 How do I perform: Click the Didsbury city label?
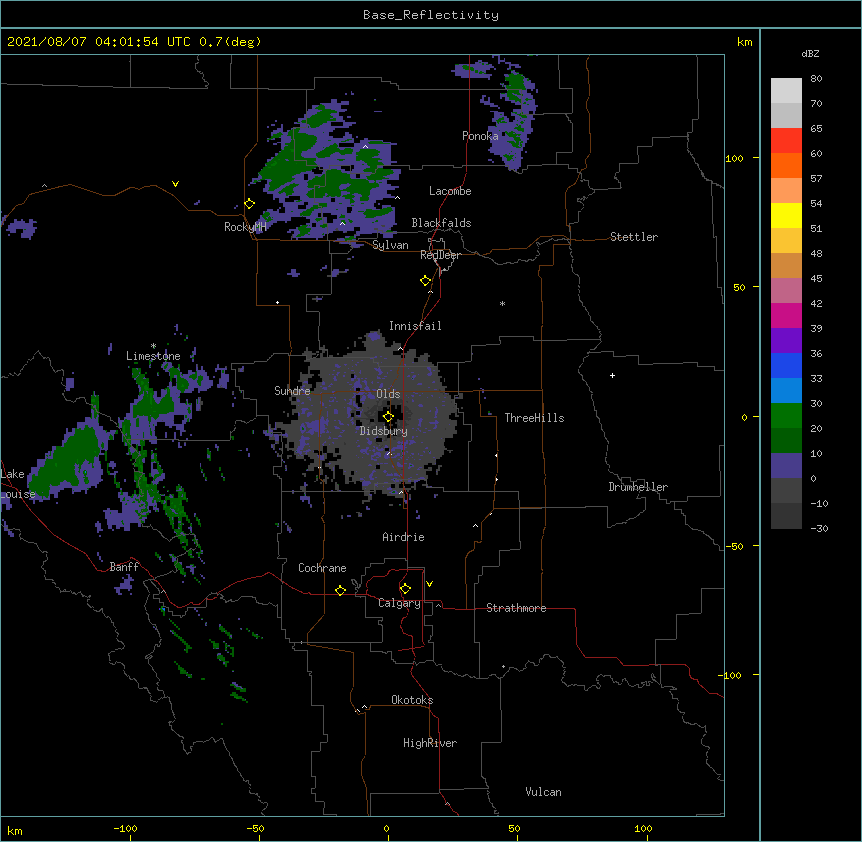(x=384, y=431)
